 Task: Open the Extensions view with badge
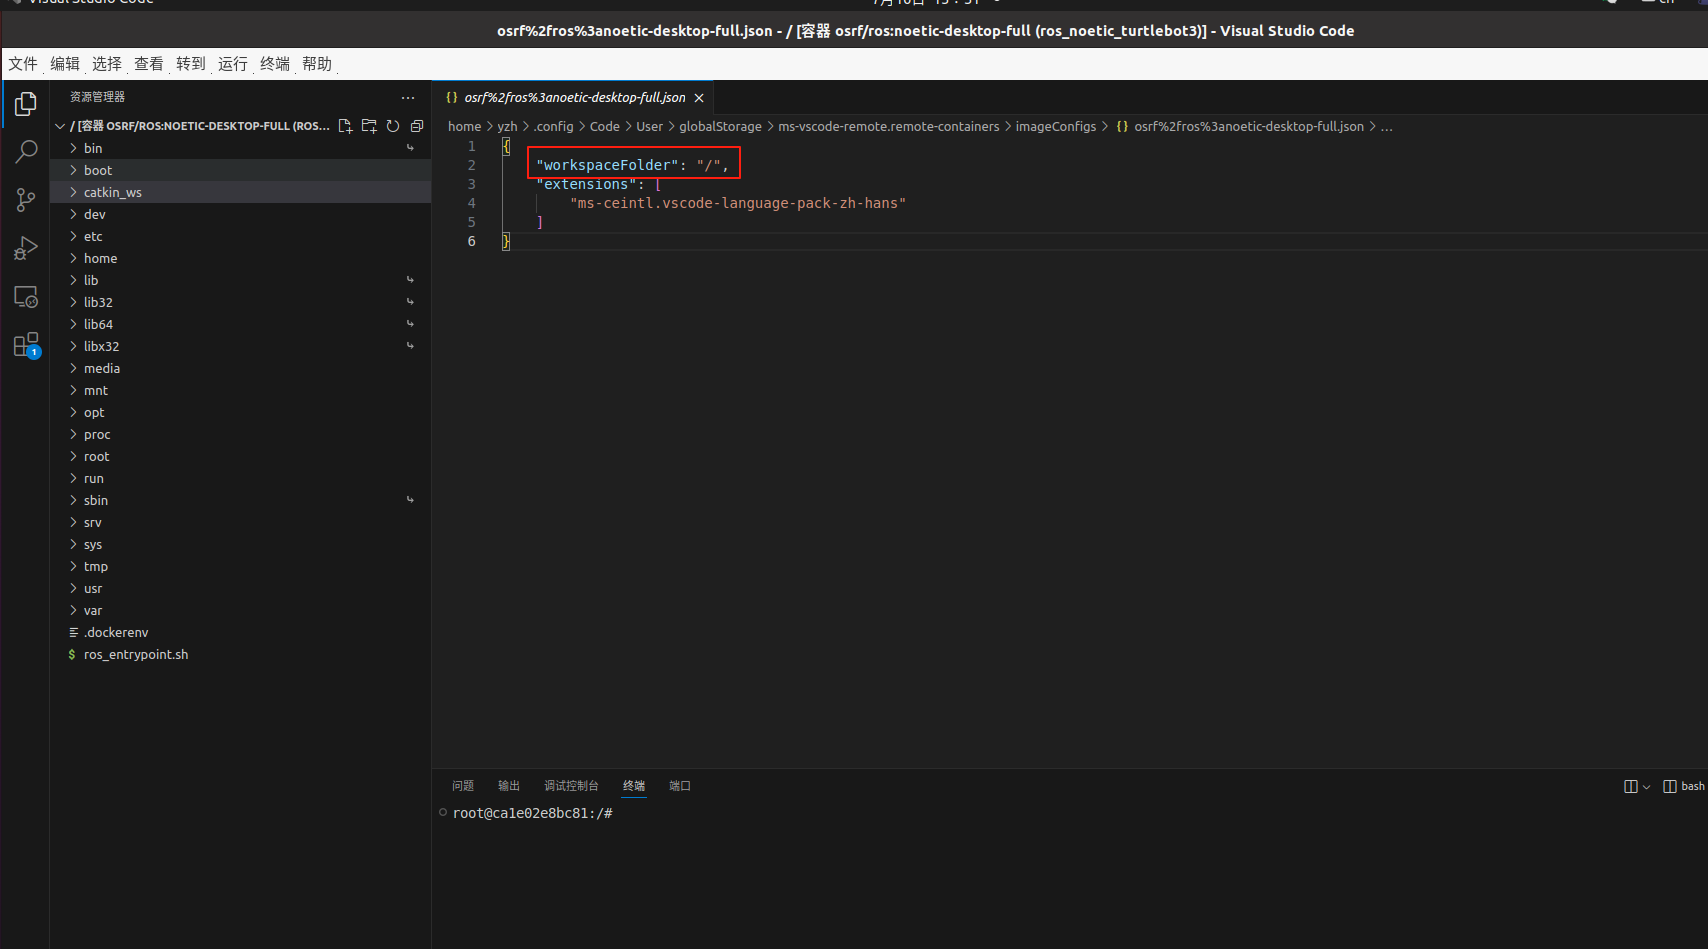25,345
